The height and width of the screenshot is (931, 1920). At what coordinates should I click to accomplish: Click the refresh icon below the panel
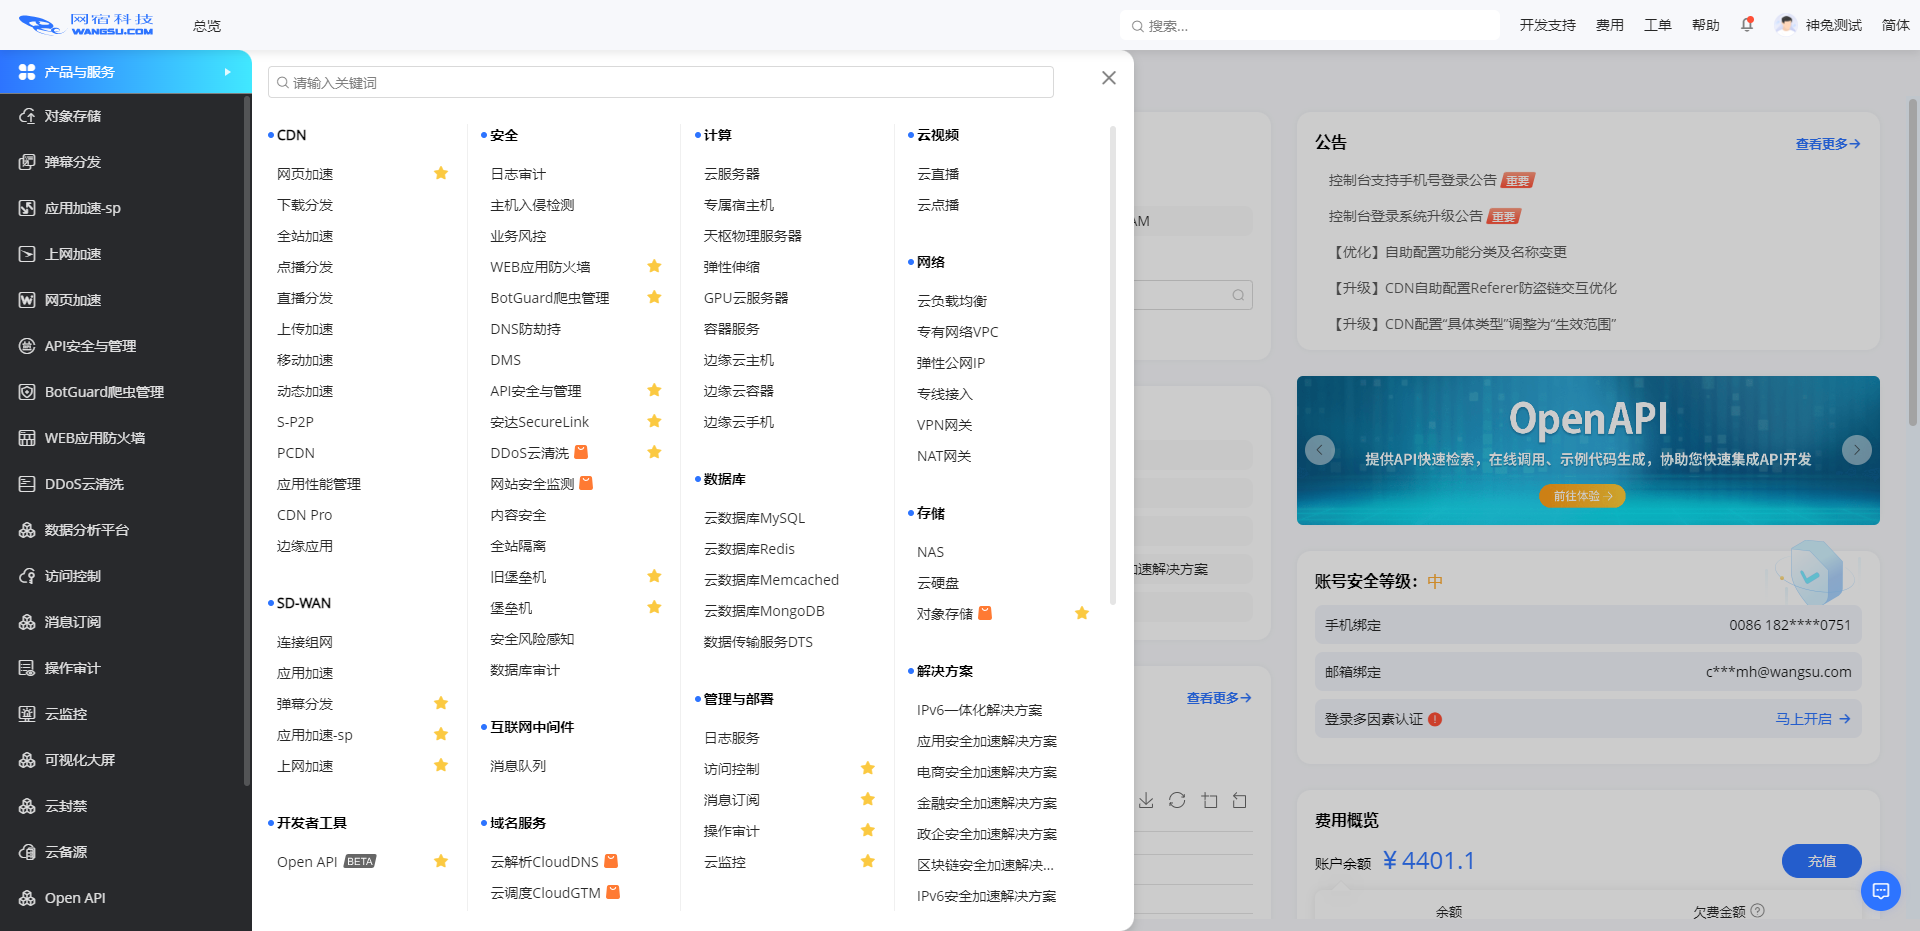(1177, 800)
